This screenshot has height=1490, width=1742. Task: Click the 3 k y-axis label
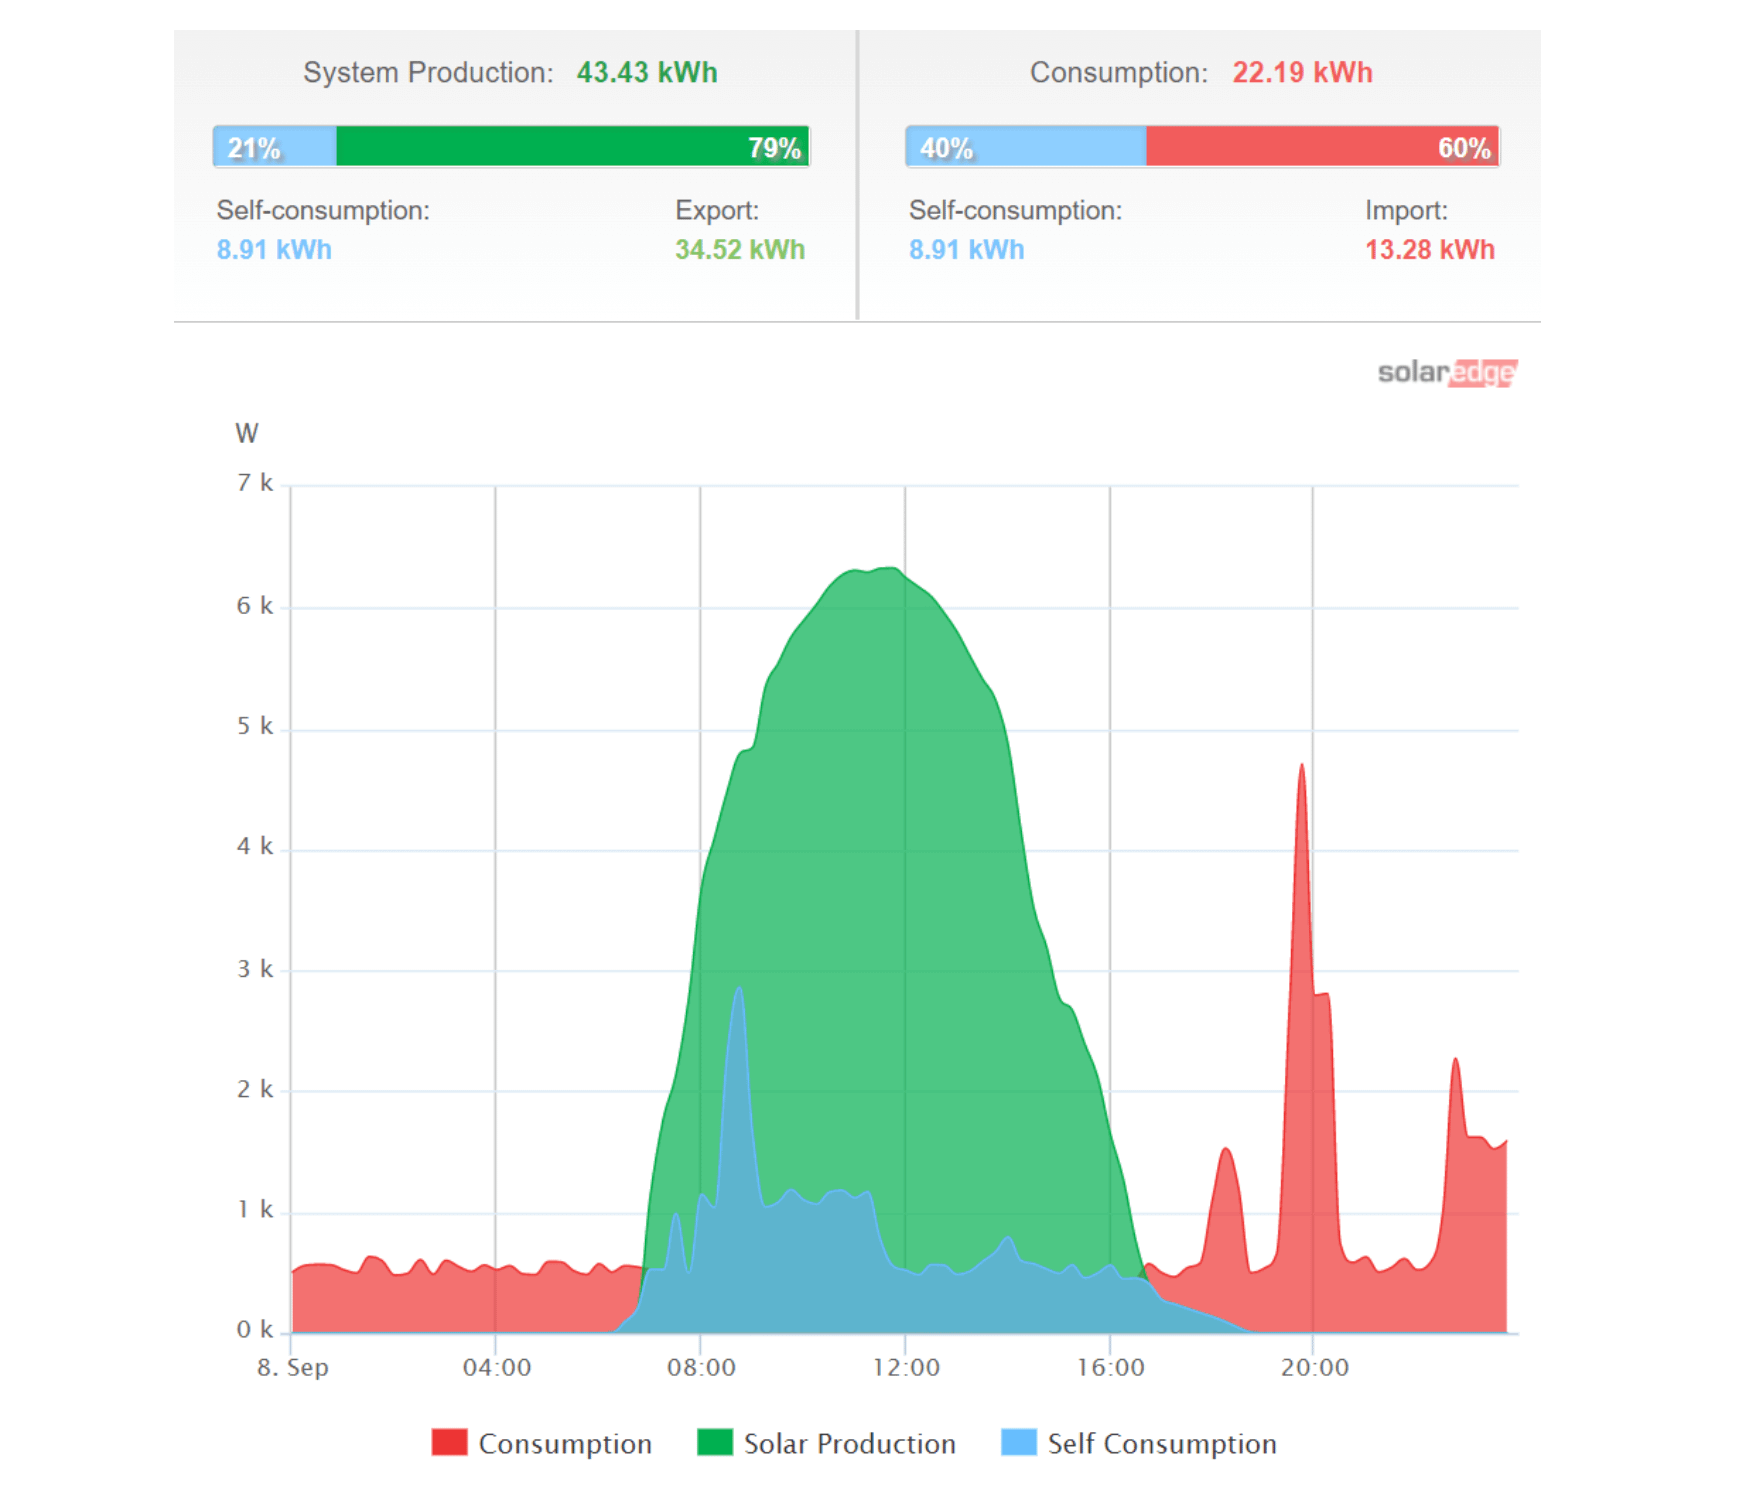pos(255,969)
